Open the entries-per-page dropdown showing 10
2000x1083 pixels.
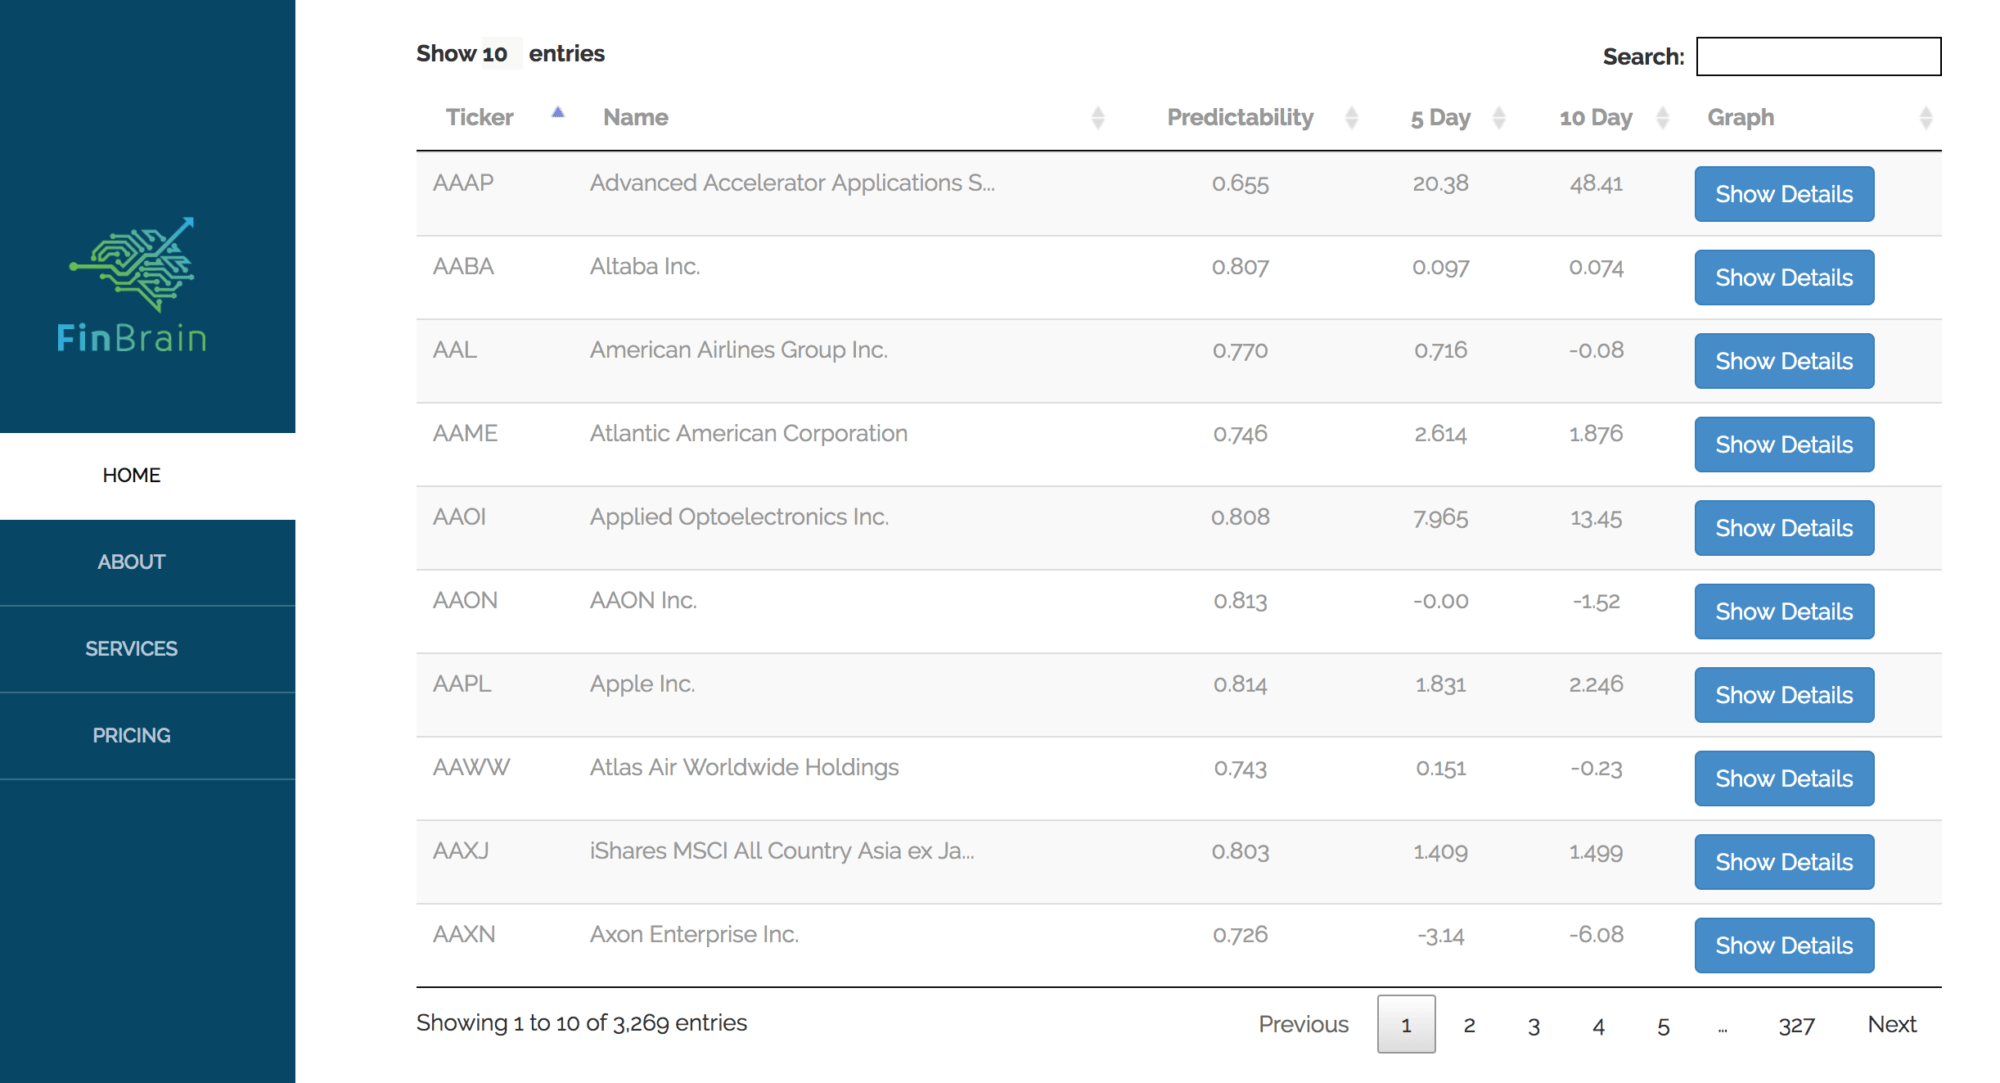click(x=497, y=54)
